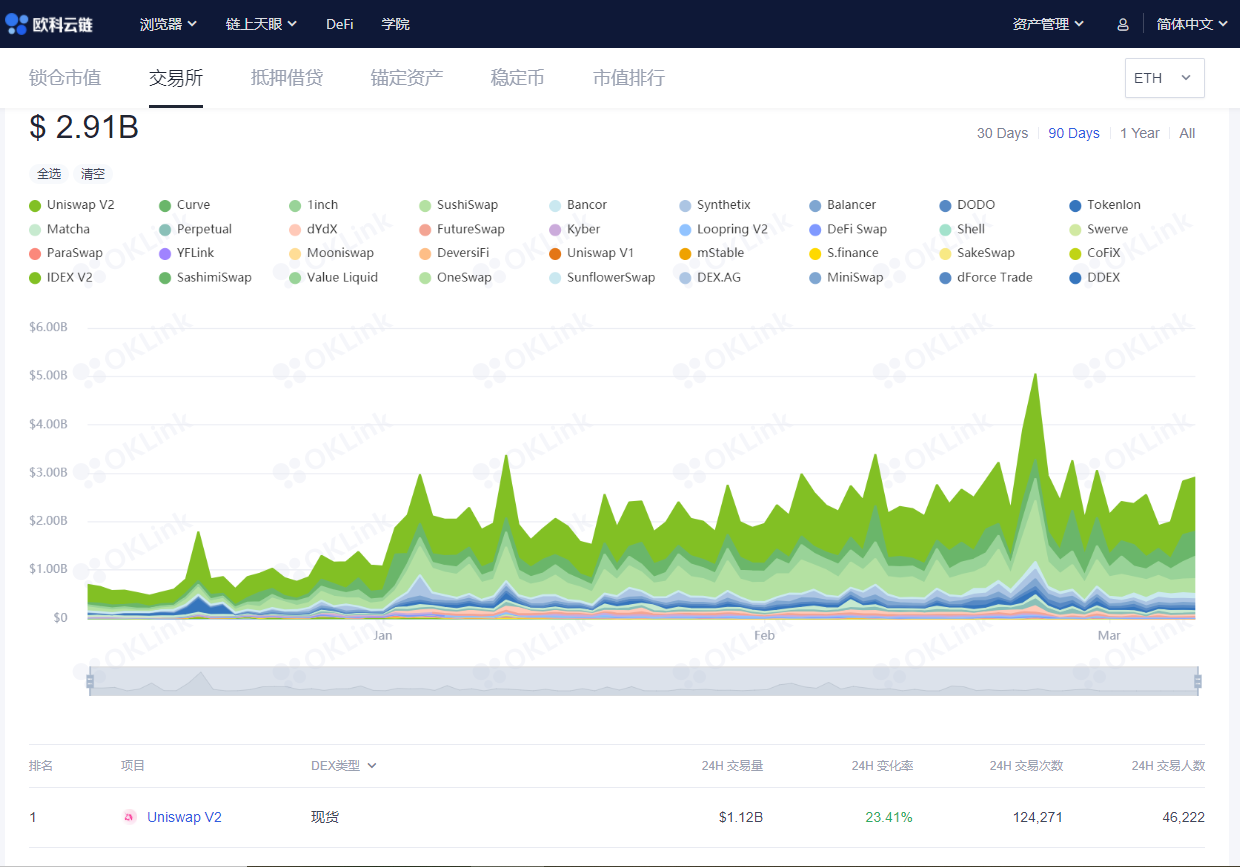Click the left handle of range slider
The height and width of the screenshot is (867, 1240).
tap(90, 681)
